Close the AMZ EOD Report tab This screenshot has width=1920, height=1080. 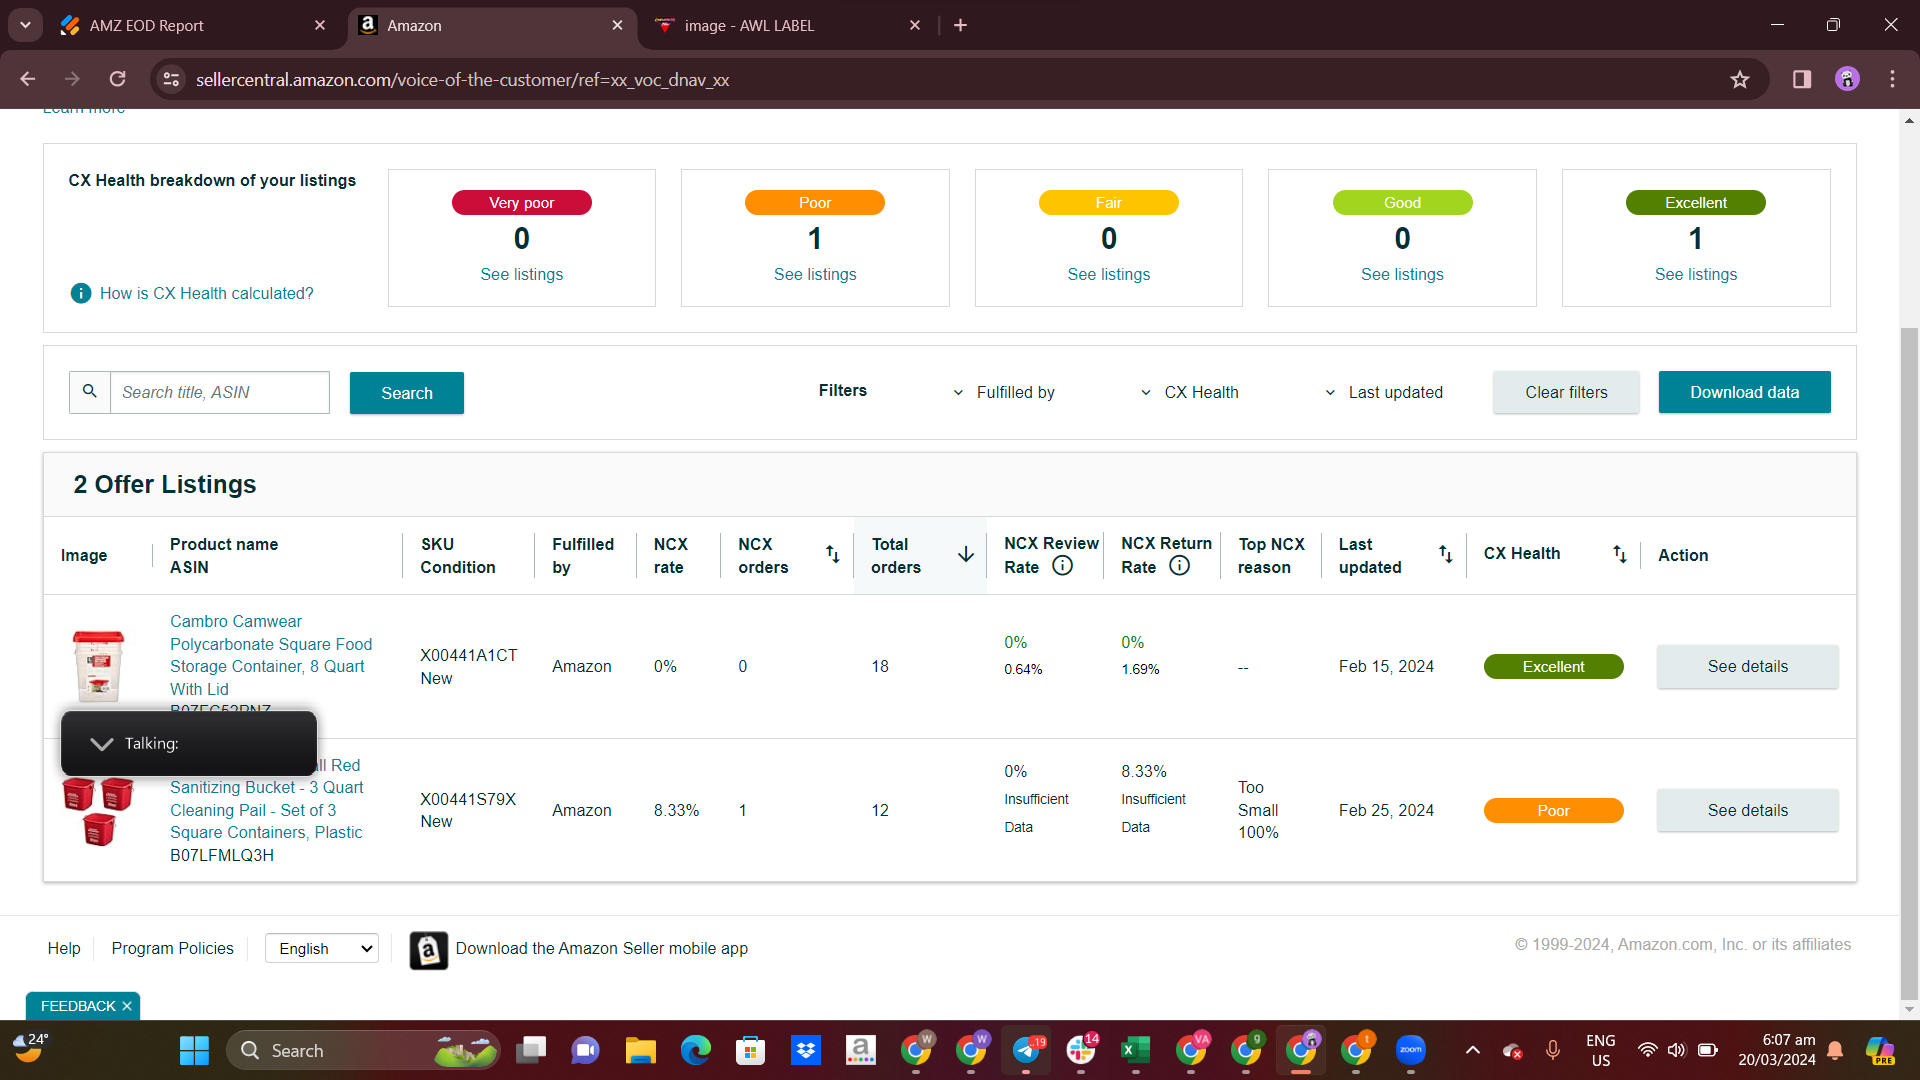(320, 25)
